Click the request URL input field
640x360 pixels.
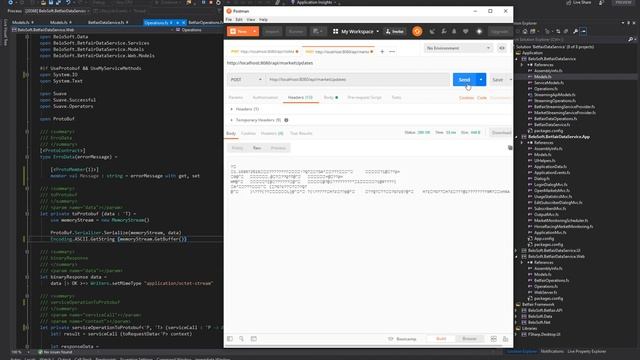click(358, 80)
